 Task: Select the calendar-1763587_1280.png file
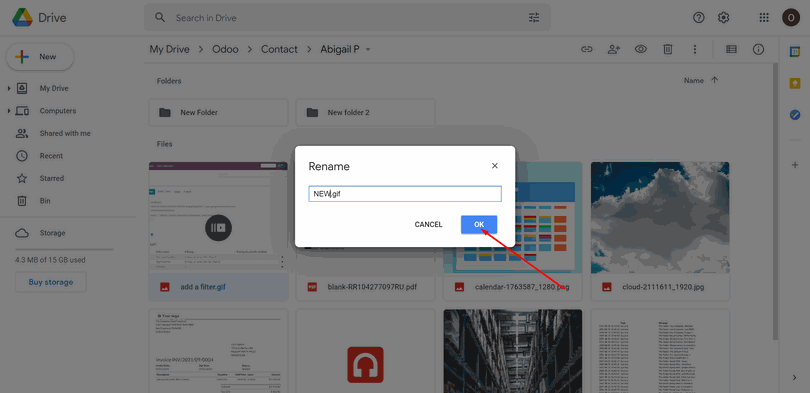[513, 287]
